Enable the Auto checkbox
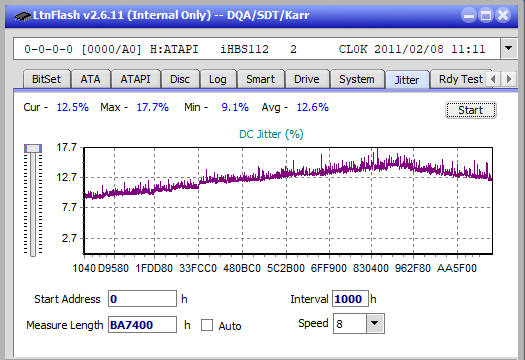 pyautogui.click(x=207, y=325)
